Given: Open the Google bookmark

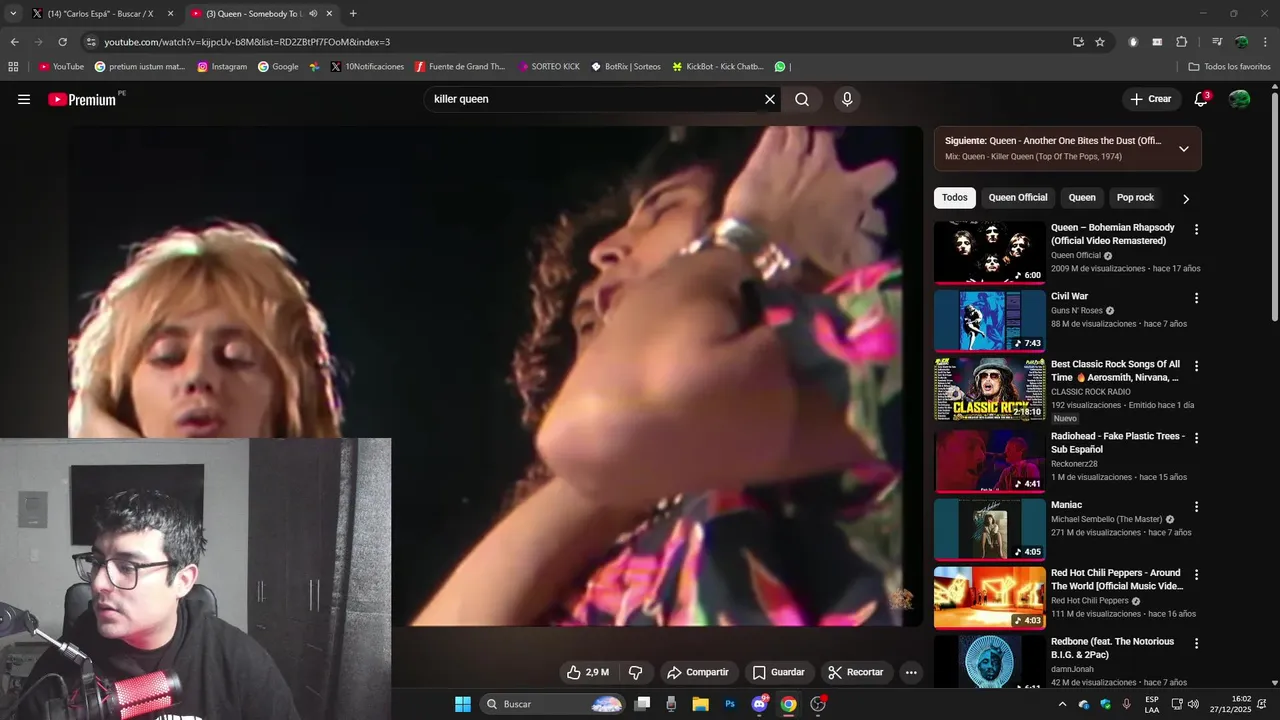Looking at the screenshot, I should point(278,67).
